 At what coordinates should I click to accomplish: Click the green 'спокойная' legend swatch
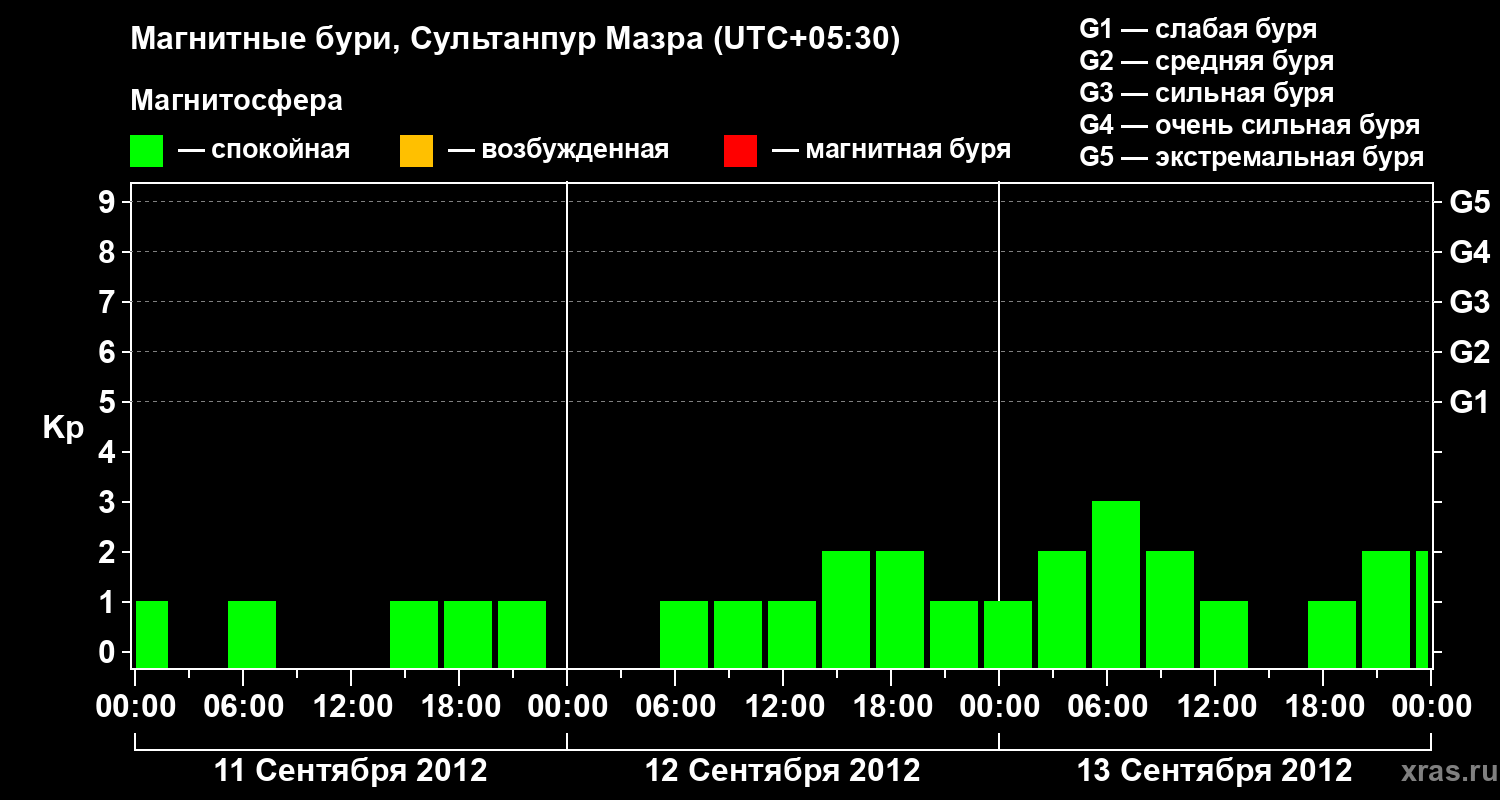coord(147,151)
